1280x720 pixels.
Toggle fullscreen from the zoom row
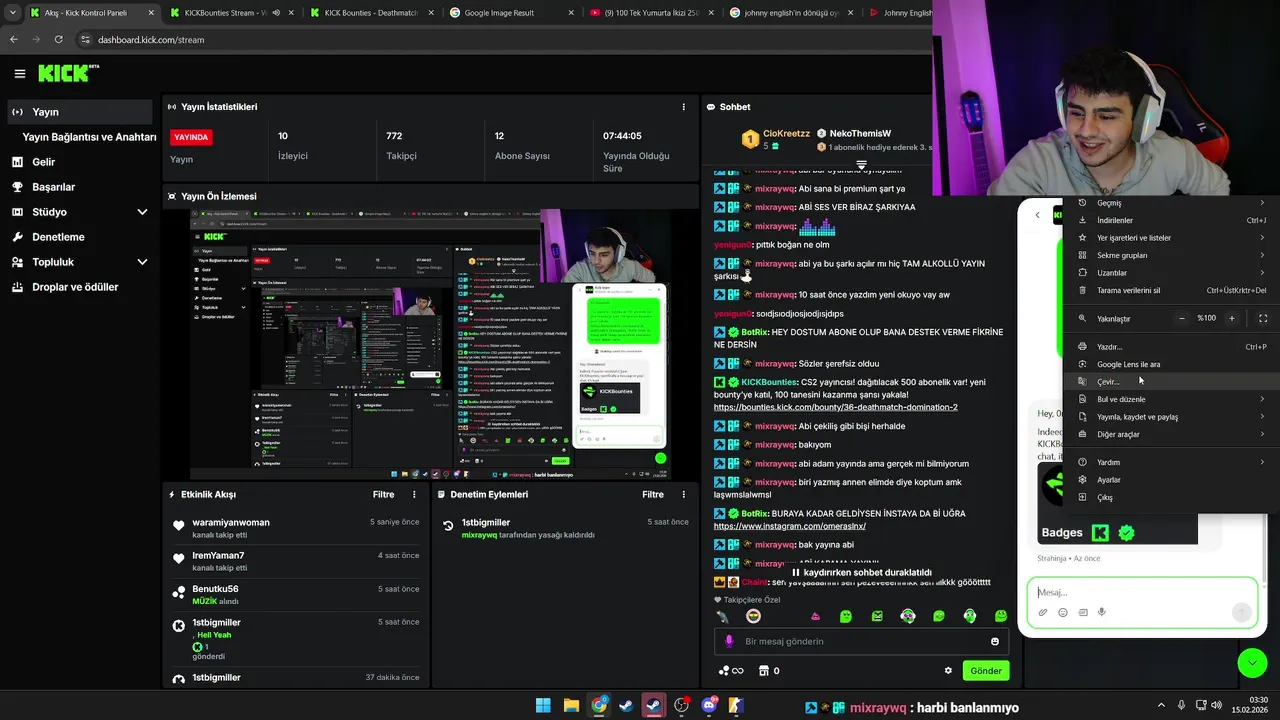click(1263, 318)
